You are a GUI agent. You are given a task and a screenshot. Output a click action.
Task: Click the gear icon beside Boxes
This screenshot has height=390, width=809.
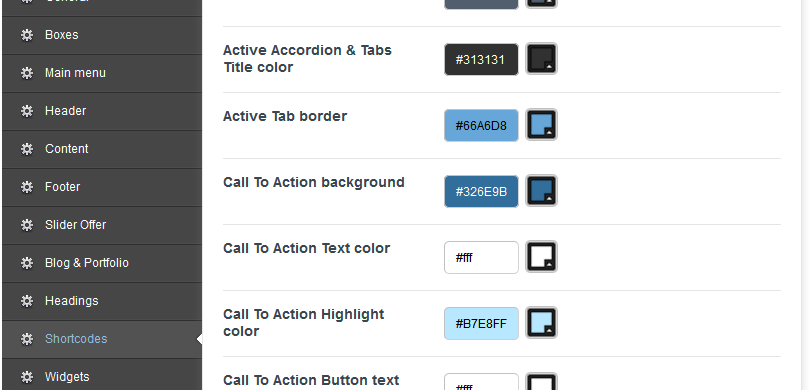27,35
